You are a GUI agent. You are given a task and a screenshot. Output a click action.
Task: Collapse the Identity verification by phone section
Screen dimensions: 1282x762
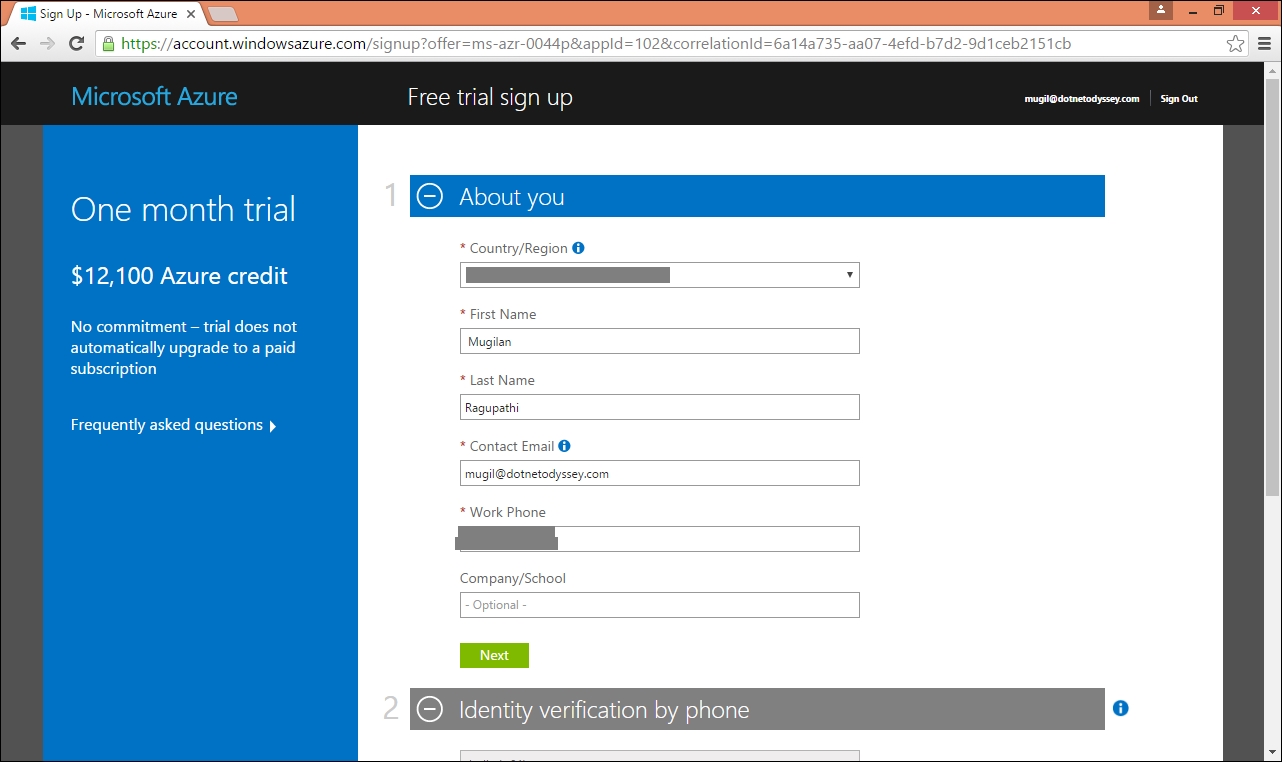pos(430,709)
